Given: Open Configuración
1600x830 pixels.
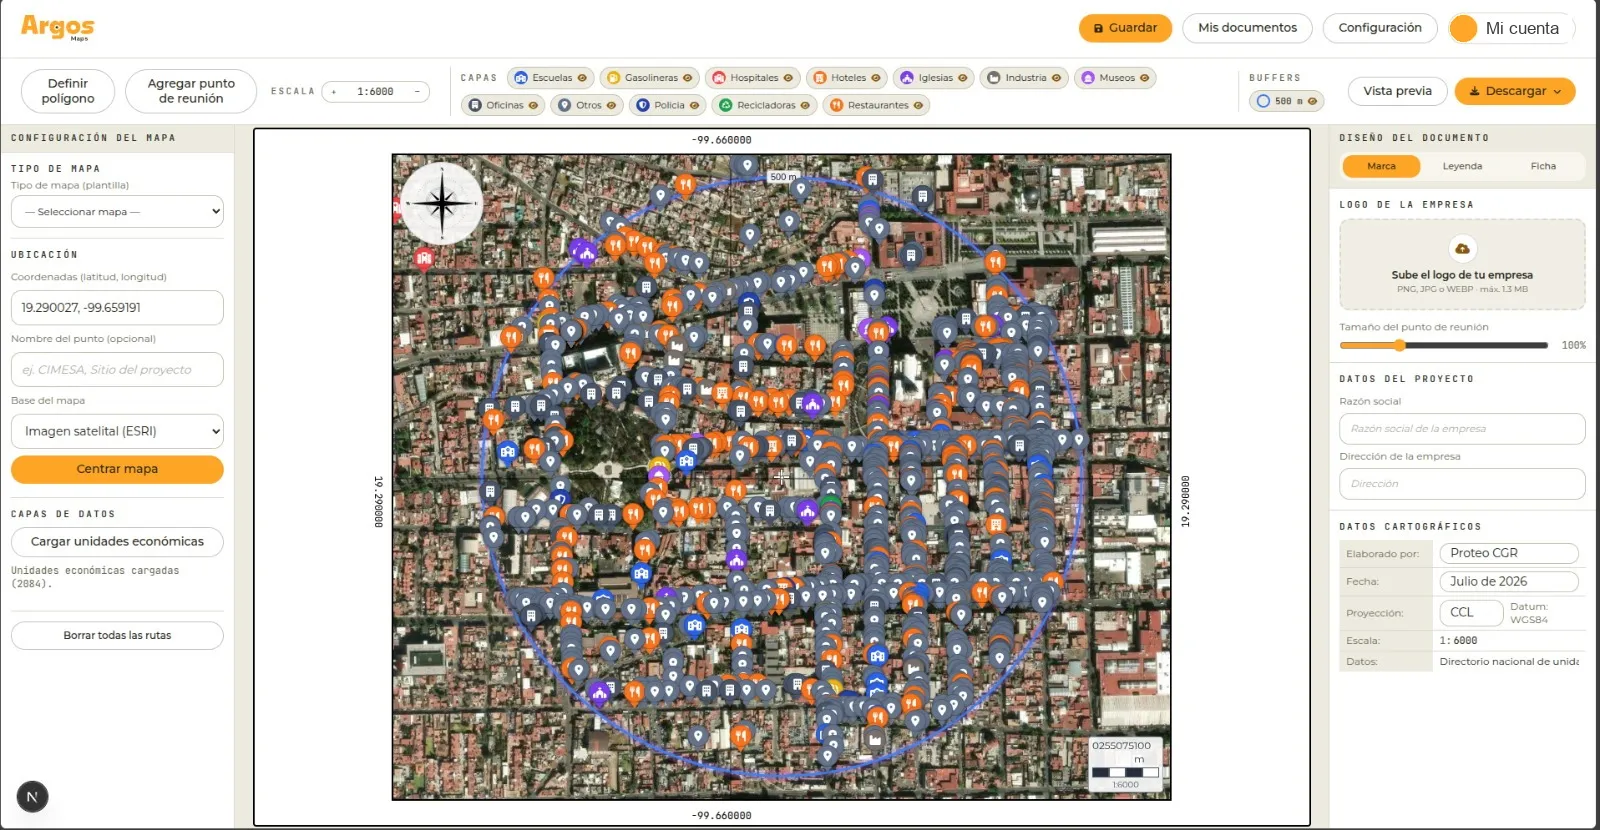Looking at the screenshot, I should click(1380, 28).
